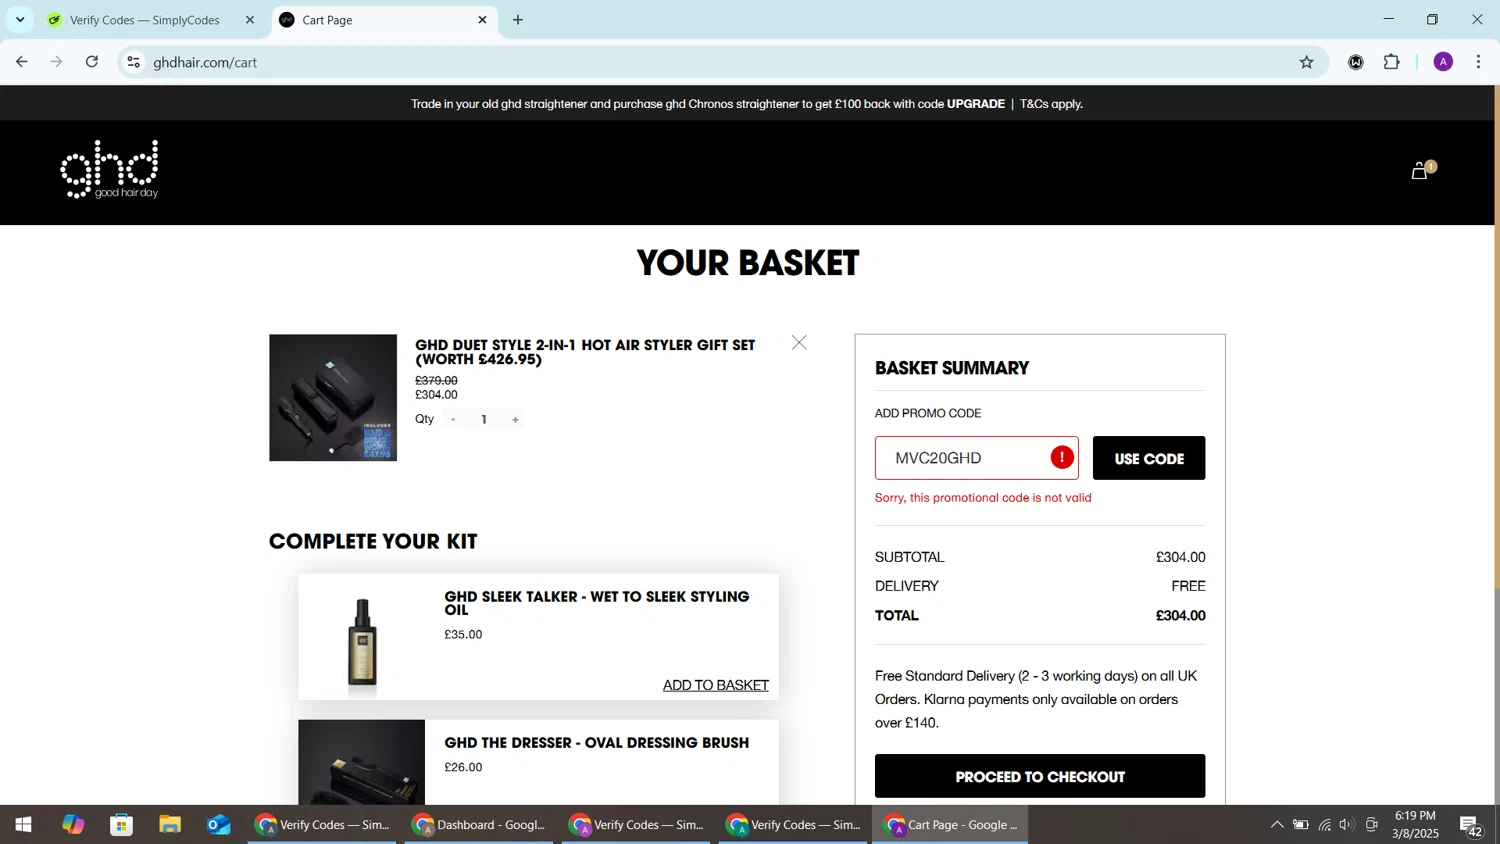Click the red error icon in promo field

(1062, 458)
